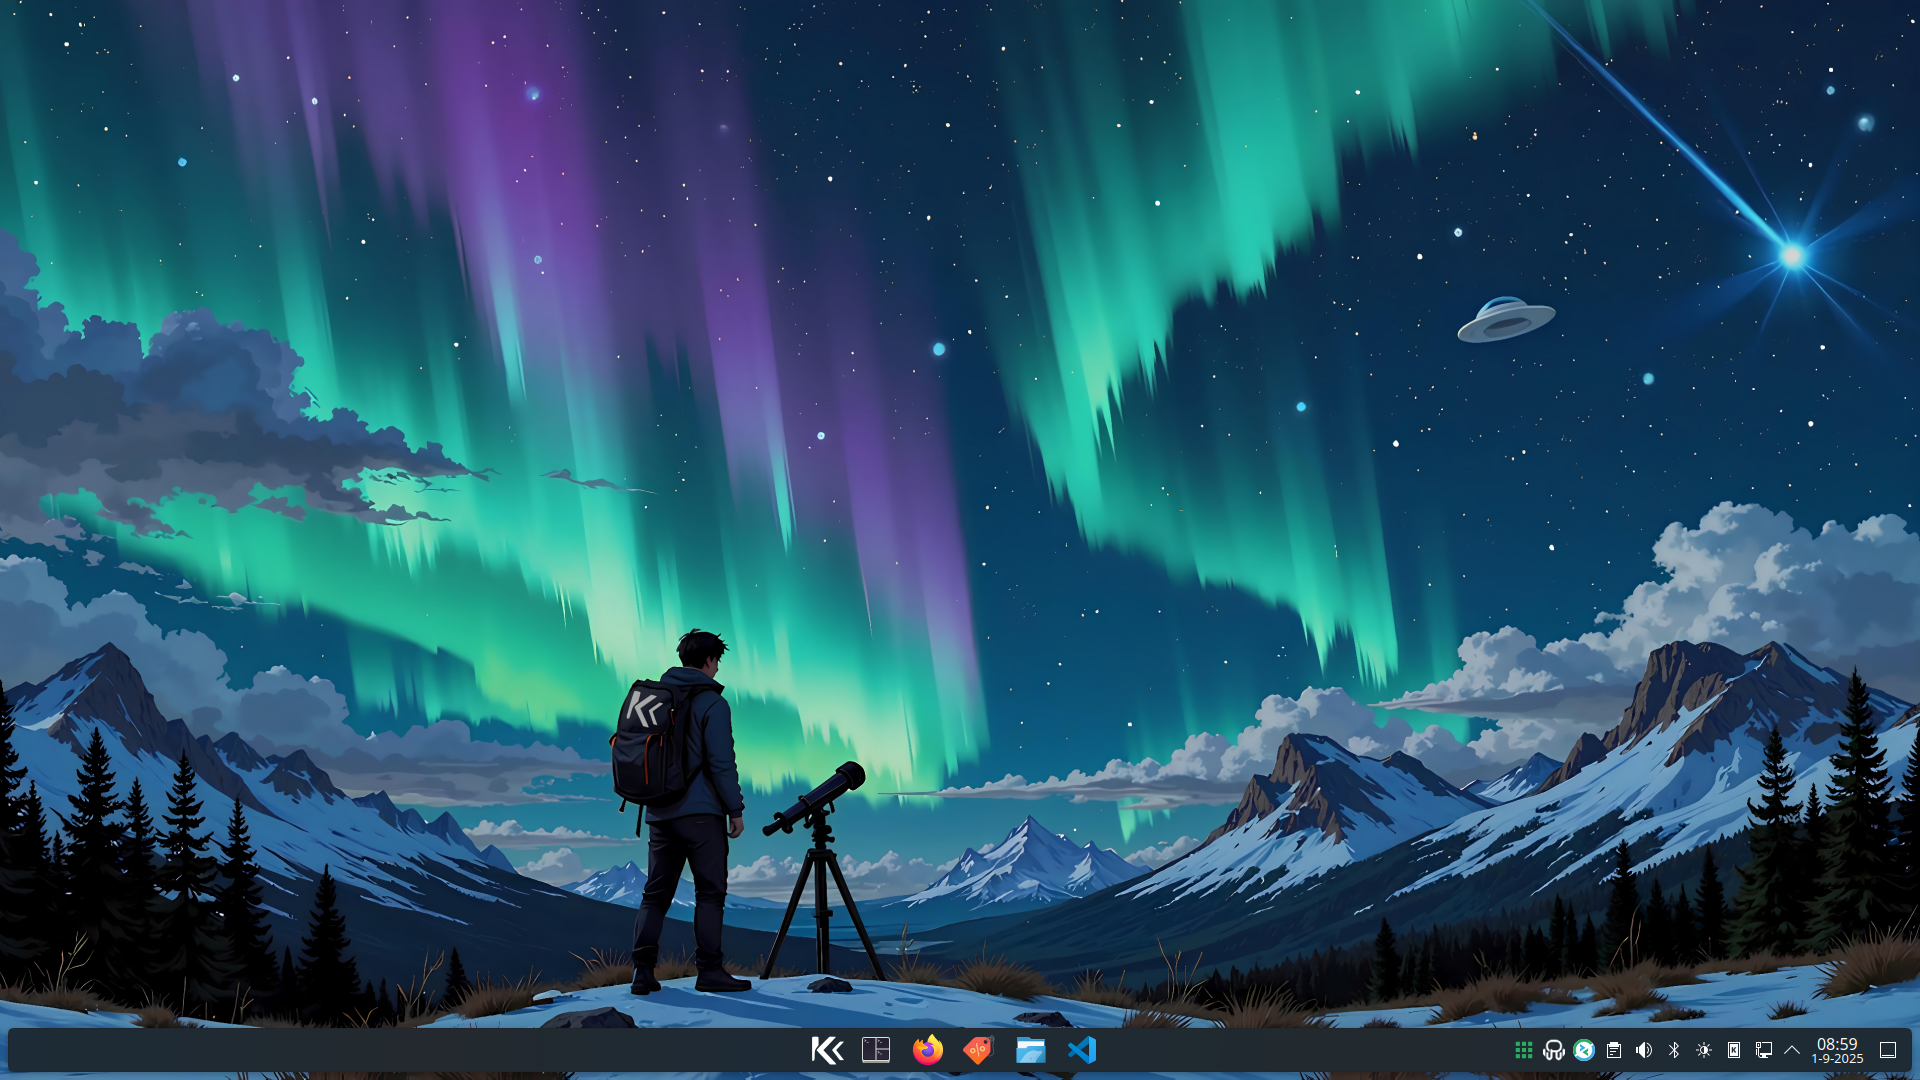Open the brightness and color tray applet
Viewport: 1920px width, 1080px height.
1703,1050
